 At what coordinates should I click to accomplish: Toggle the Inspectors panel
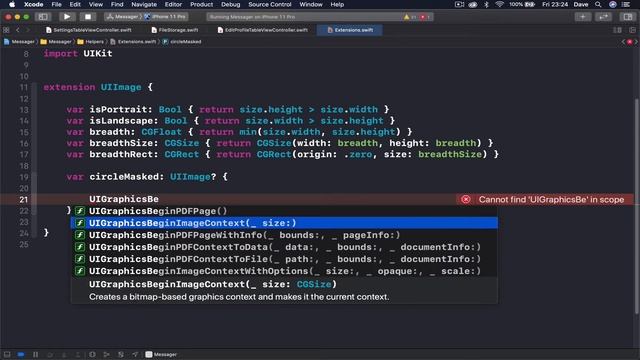coord(627,17)
